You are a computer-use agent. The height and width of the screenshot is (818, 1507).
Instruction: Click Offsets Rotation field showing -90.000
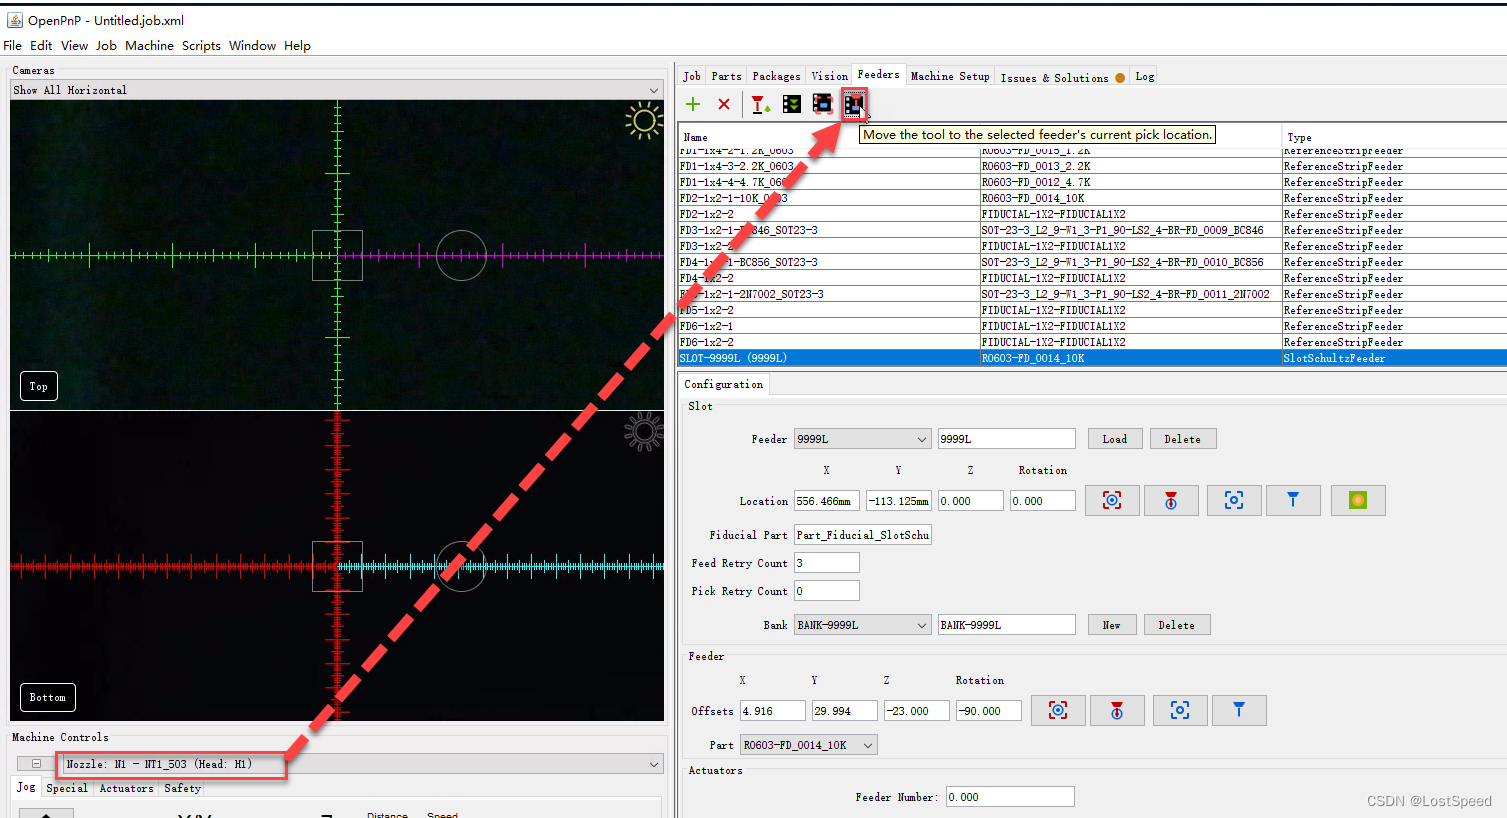point(989,711)
